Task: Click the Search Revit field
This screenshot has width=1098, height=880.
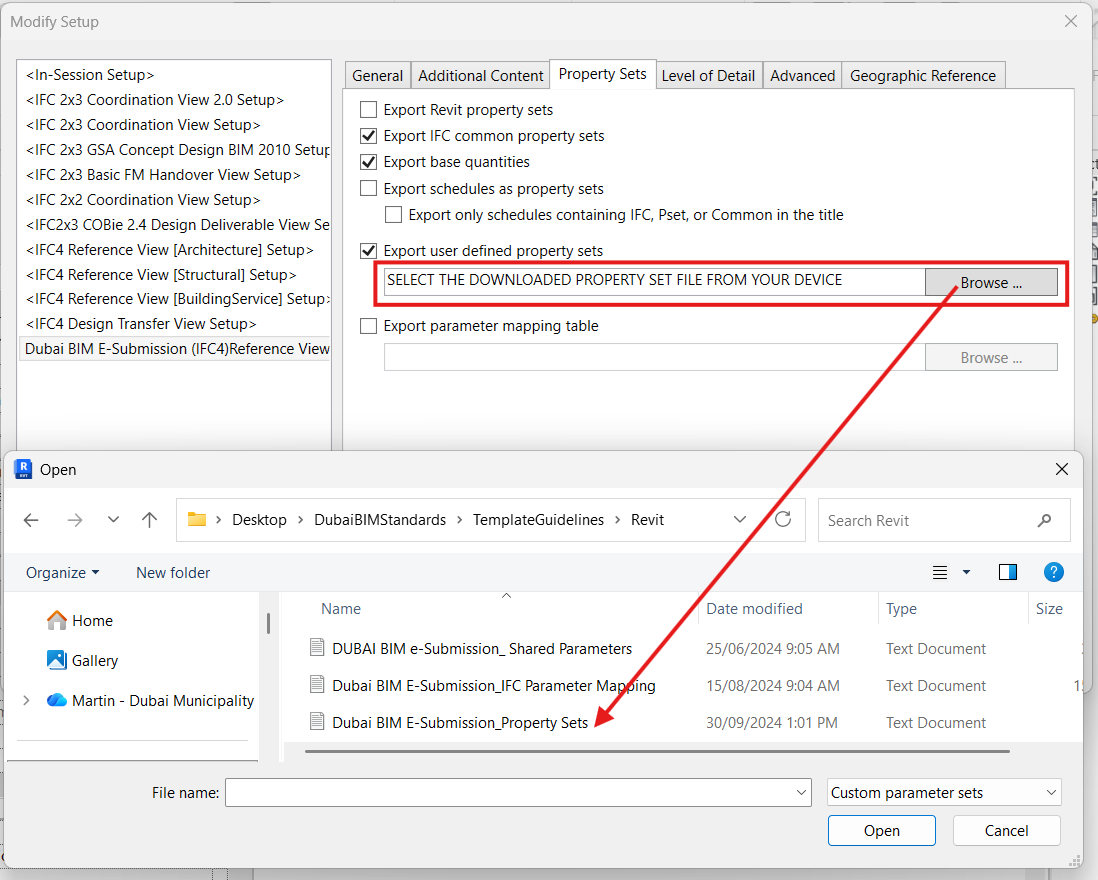Action: 944,520
